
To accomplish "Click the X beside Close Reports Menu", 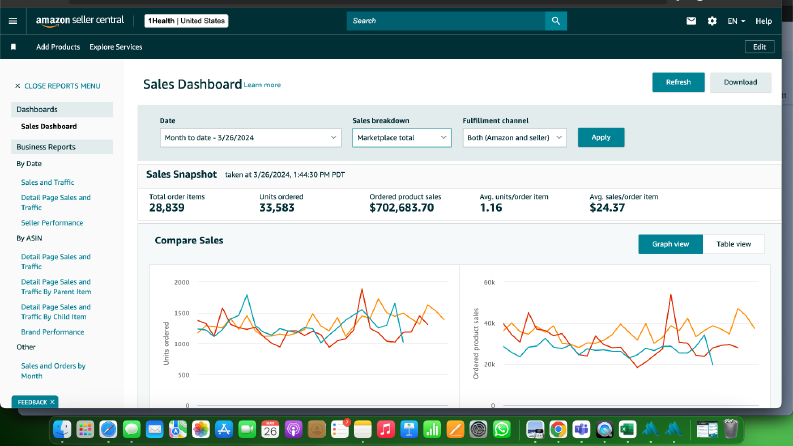I will point(18,86).
